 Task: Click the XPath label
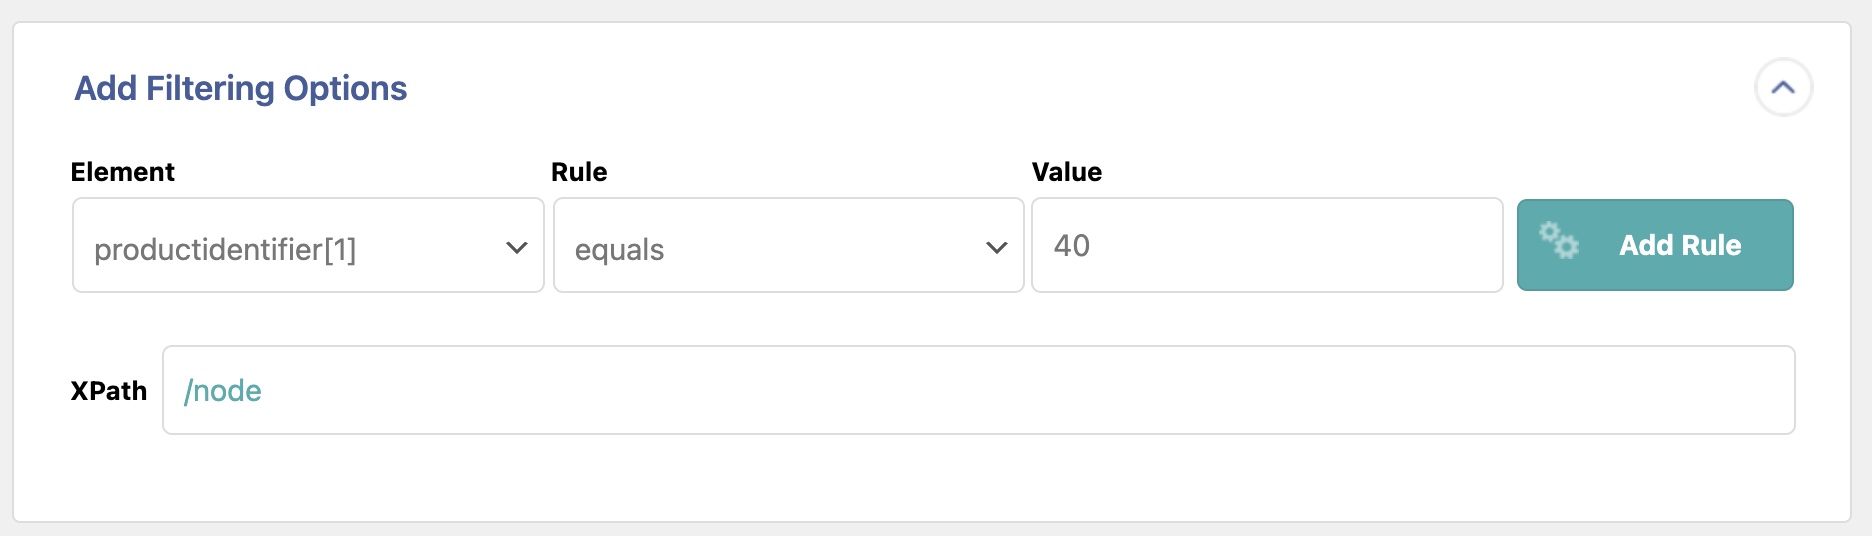pos(108,391)
